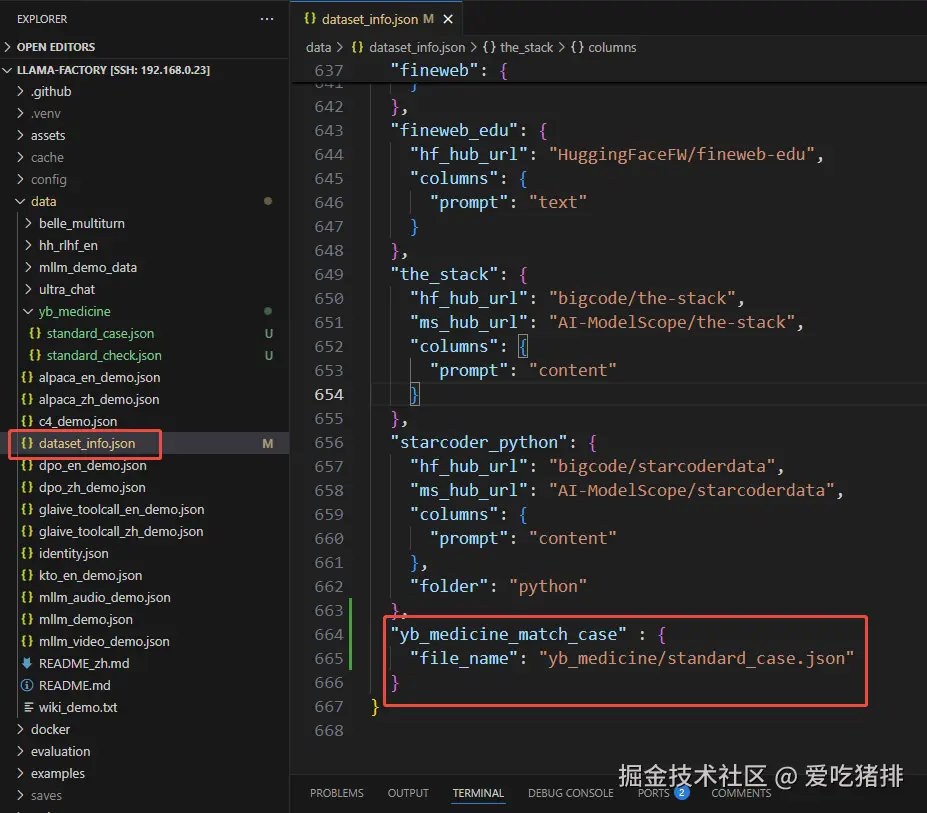Switch to the PORTS panel tab
This screenshot has height=813, width=927.
[653, 793]
